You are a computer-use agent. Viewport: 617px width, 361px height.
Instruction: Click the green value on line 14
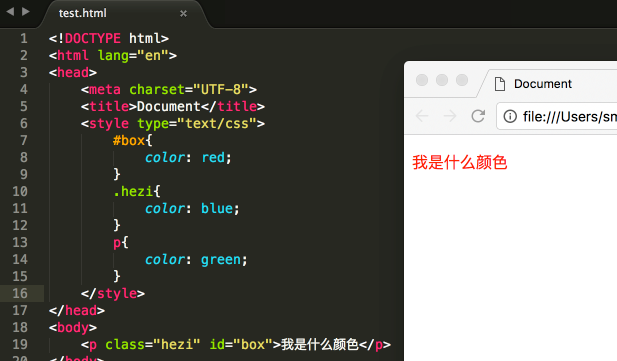coord(221,259)
